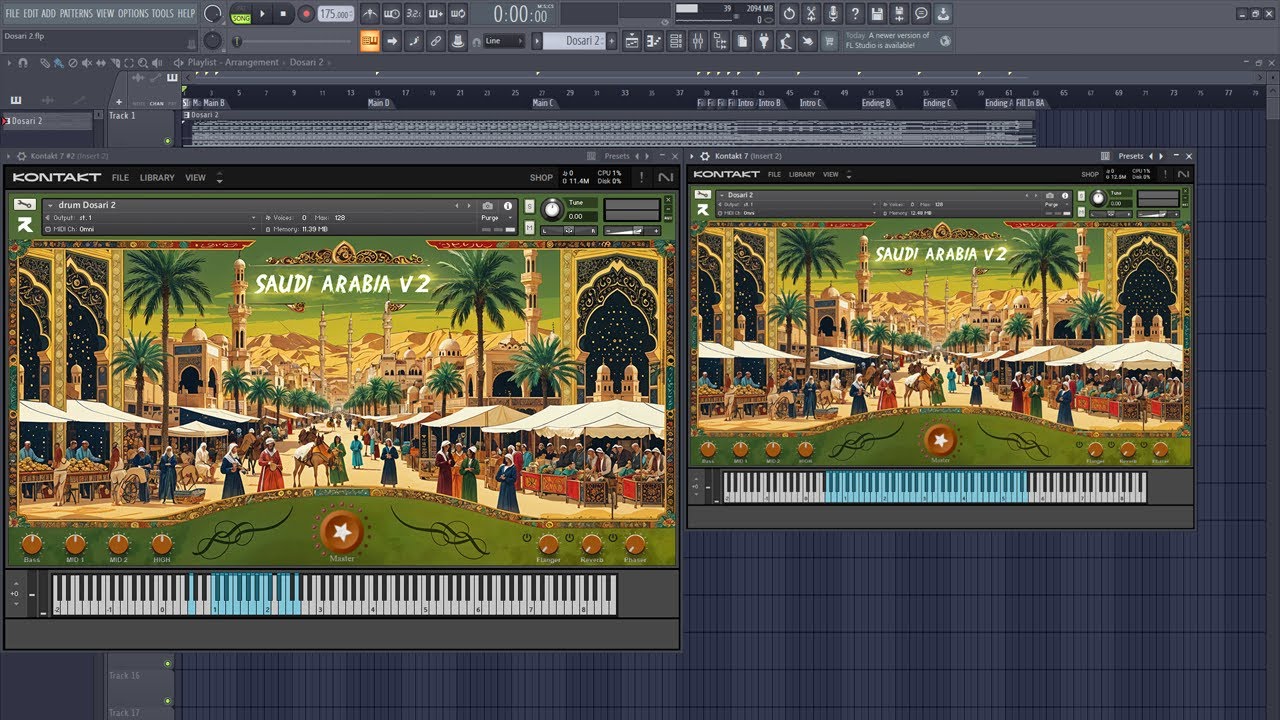Screen dimensions: 1280x720
Task: Open the chat/feedback speech bubble icon
Action: pyautogui.click(x=921, y=14)
